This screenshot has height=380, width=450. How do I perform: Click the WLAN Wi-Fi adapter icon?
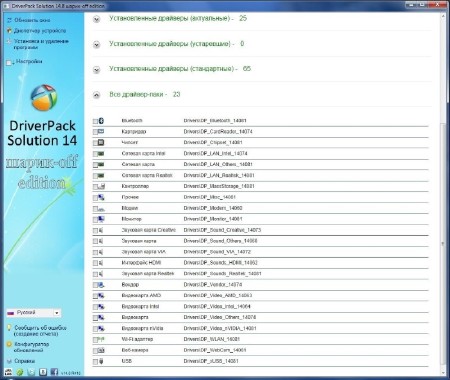click(101, 339)
